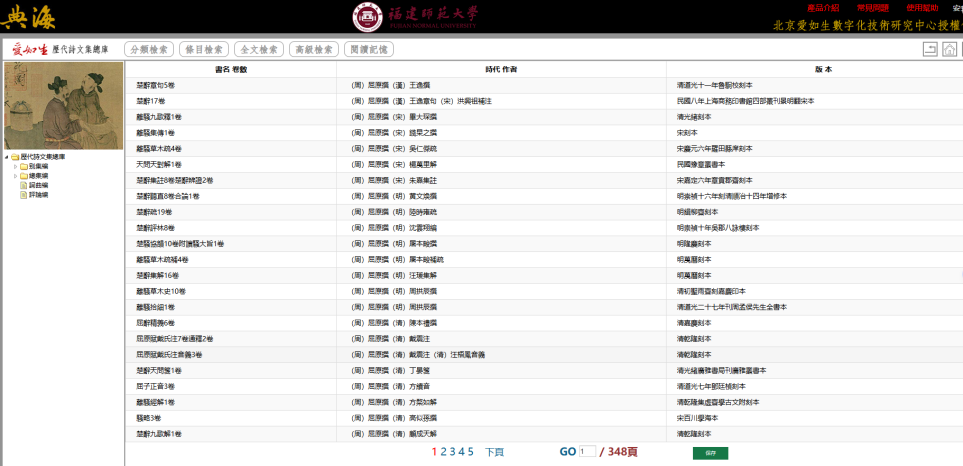Open the 閱讀記憶 reading history tab
The height and width of the screenshot is (466, 963).
(x=369, y=49)
